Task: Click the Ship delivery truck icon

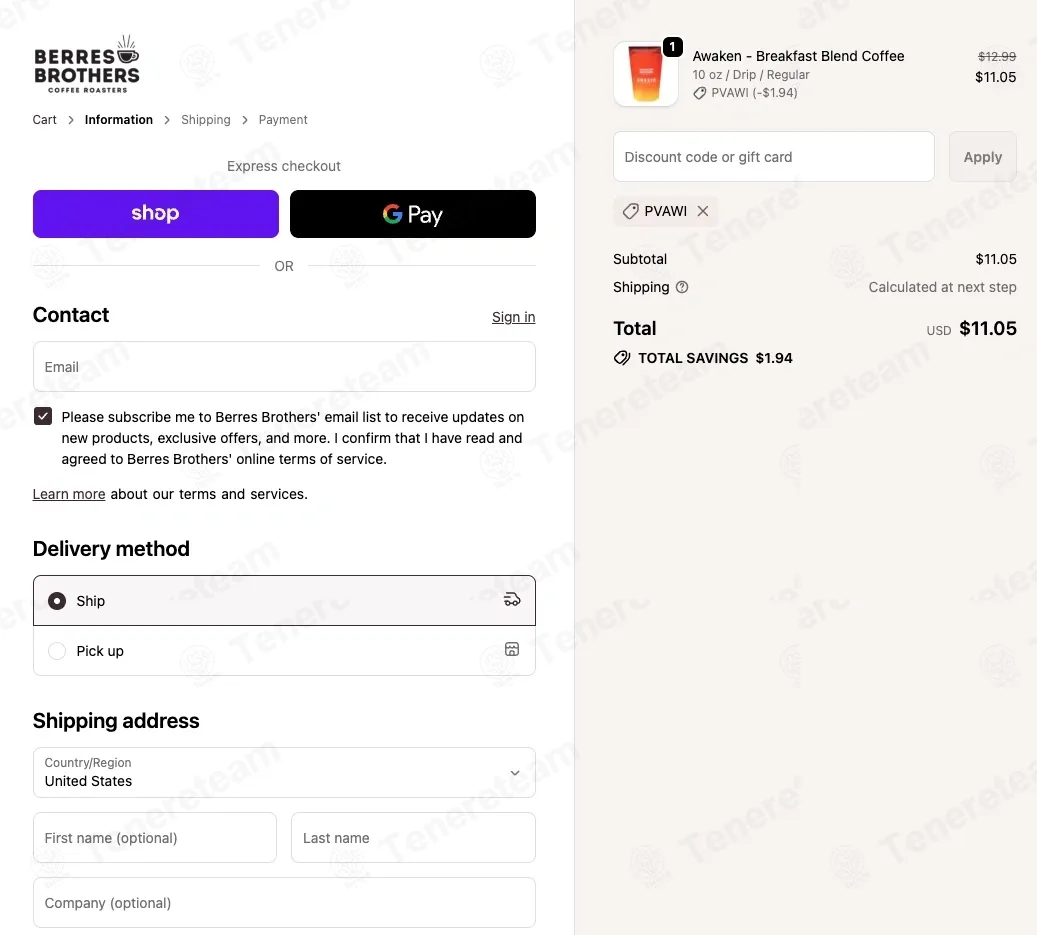Action: (x=512, y=600)
